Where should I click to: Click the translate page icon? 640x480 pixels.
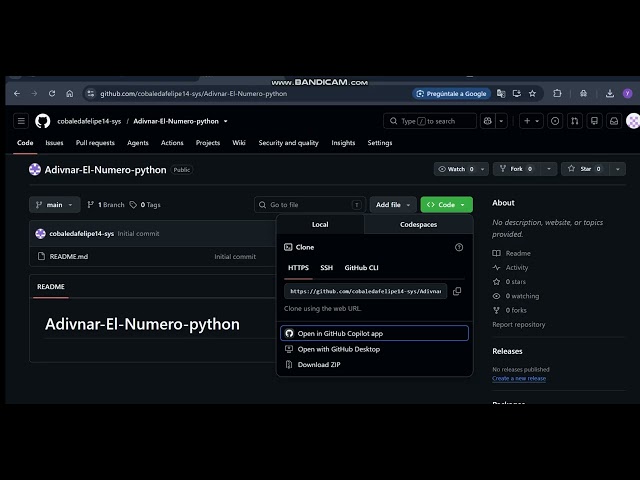pos(501,93)
